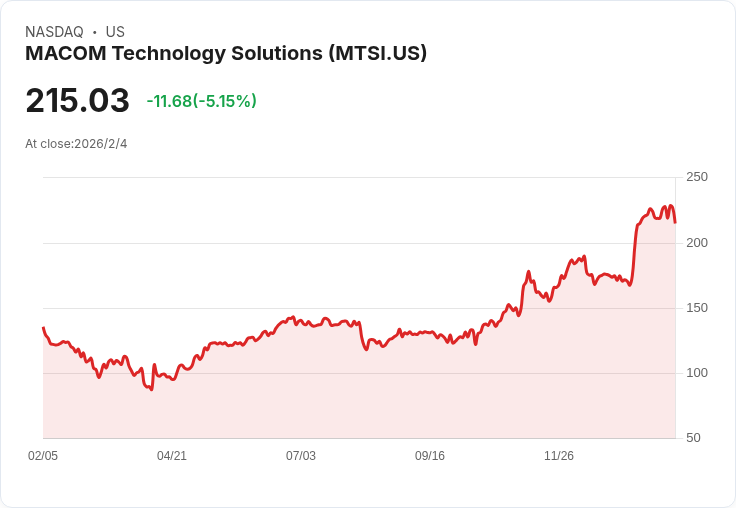
Task: Click the 09/16 date axis label
Action: pyautogui.click(x=429, y=455)
